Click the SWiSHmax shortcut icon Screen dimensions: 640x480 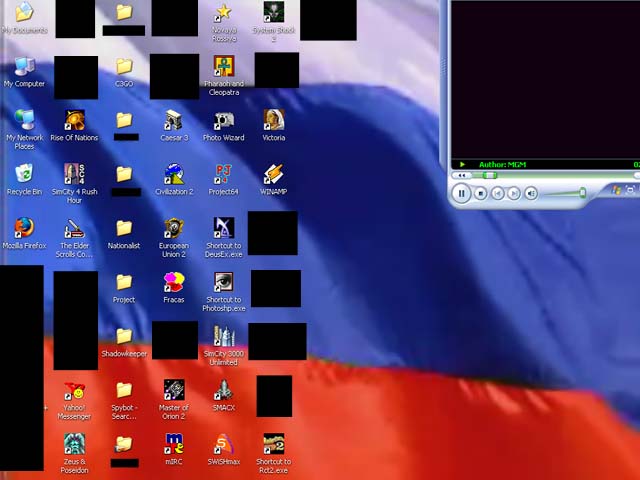pyautogui.click(x=224, y=444)
